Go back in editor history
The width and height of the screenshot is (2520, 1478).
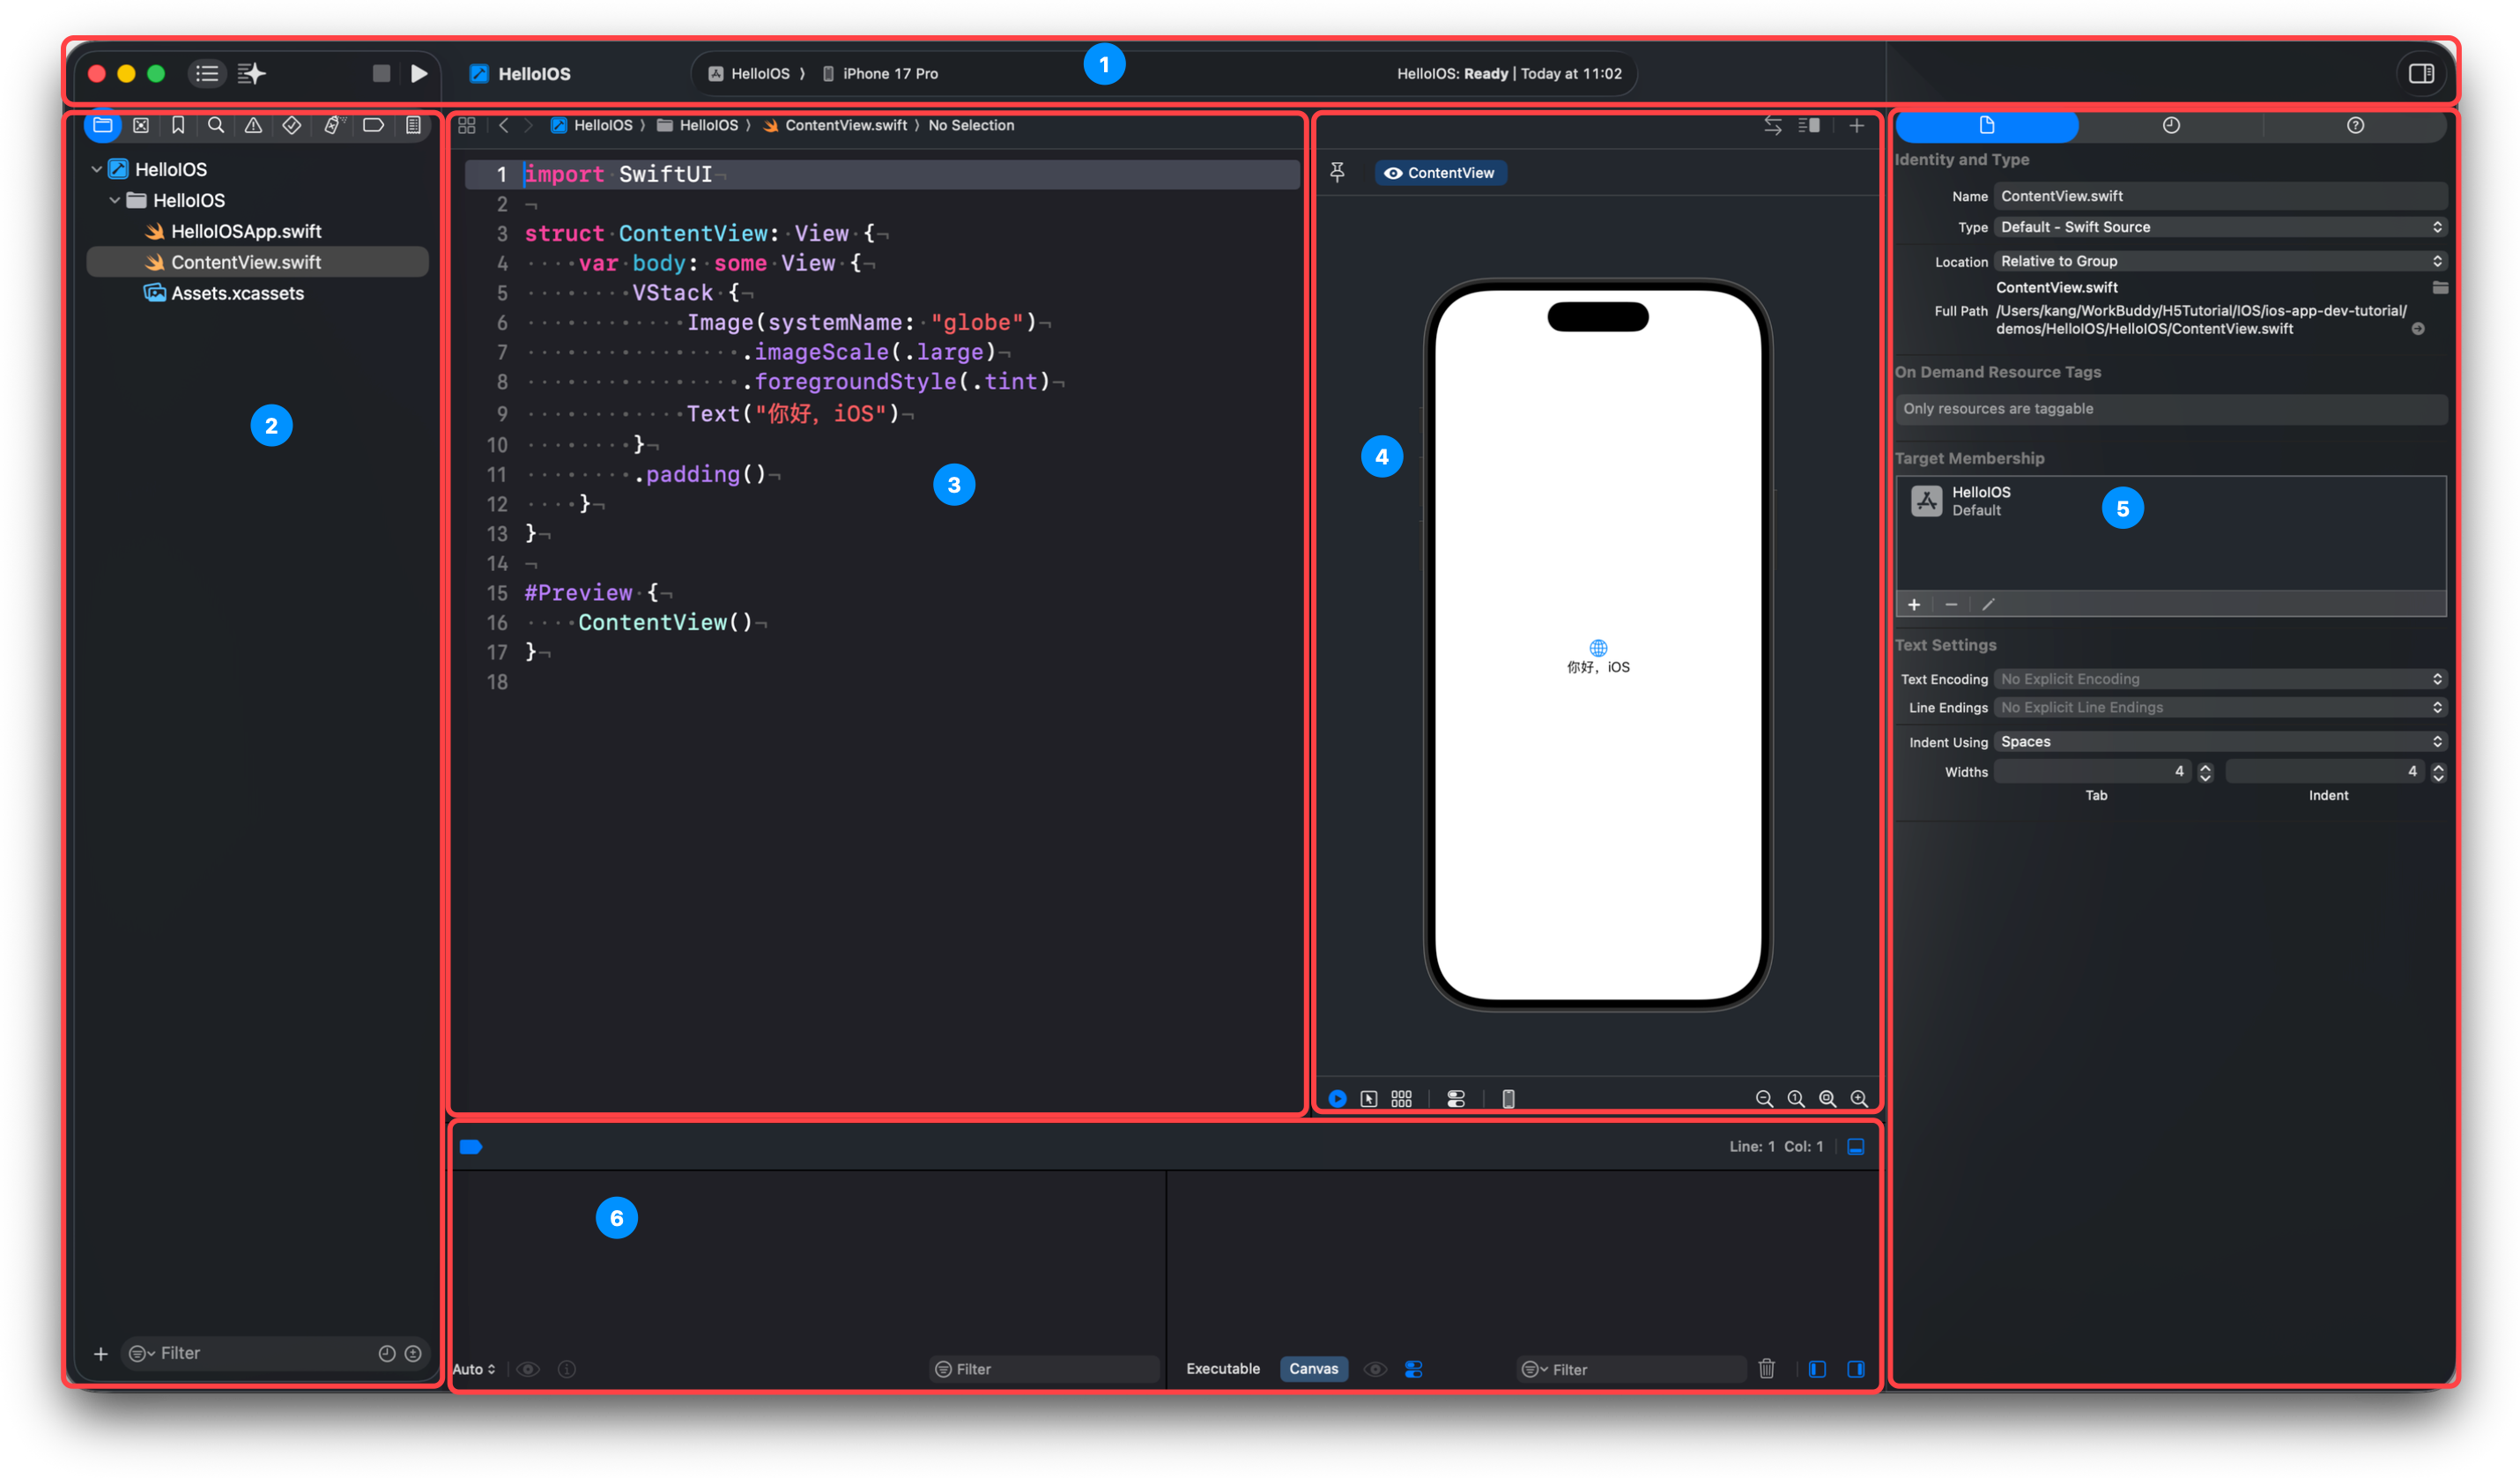504,125
